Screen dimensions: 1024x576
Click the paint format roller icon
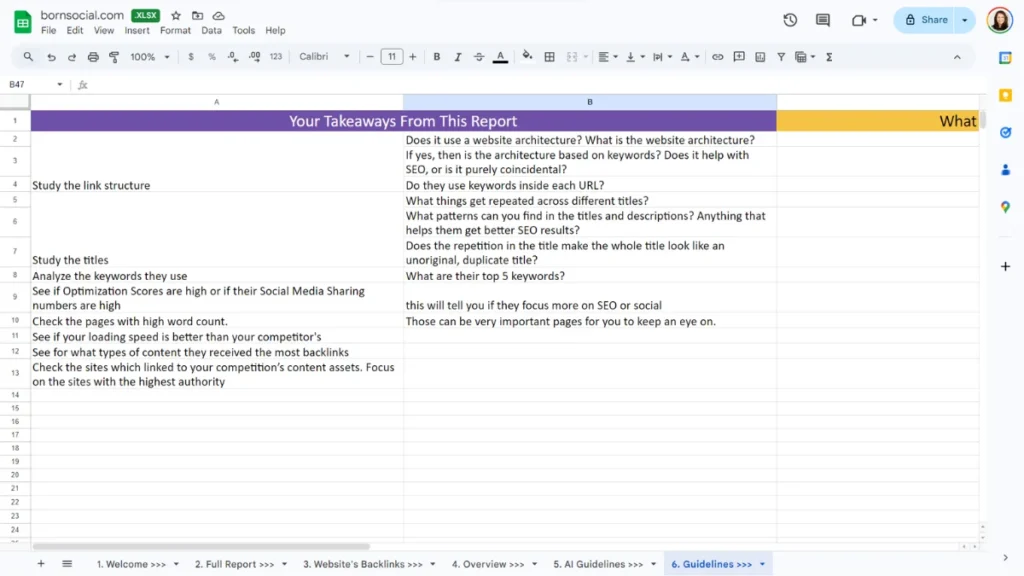114,57
